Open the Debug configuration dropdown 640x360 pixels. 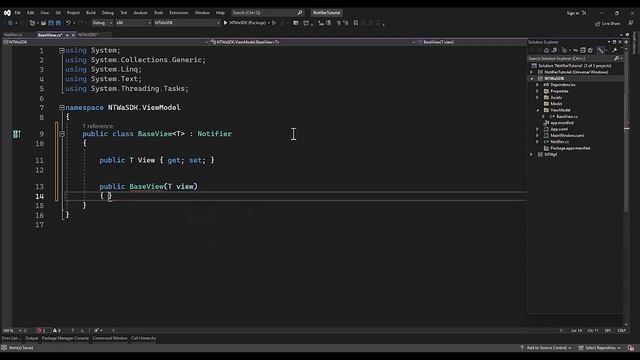click(102, 23)
